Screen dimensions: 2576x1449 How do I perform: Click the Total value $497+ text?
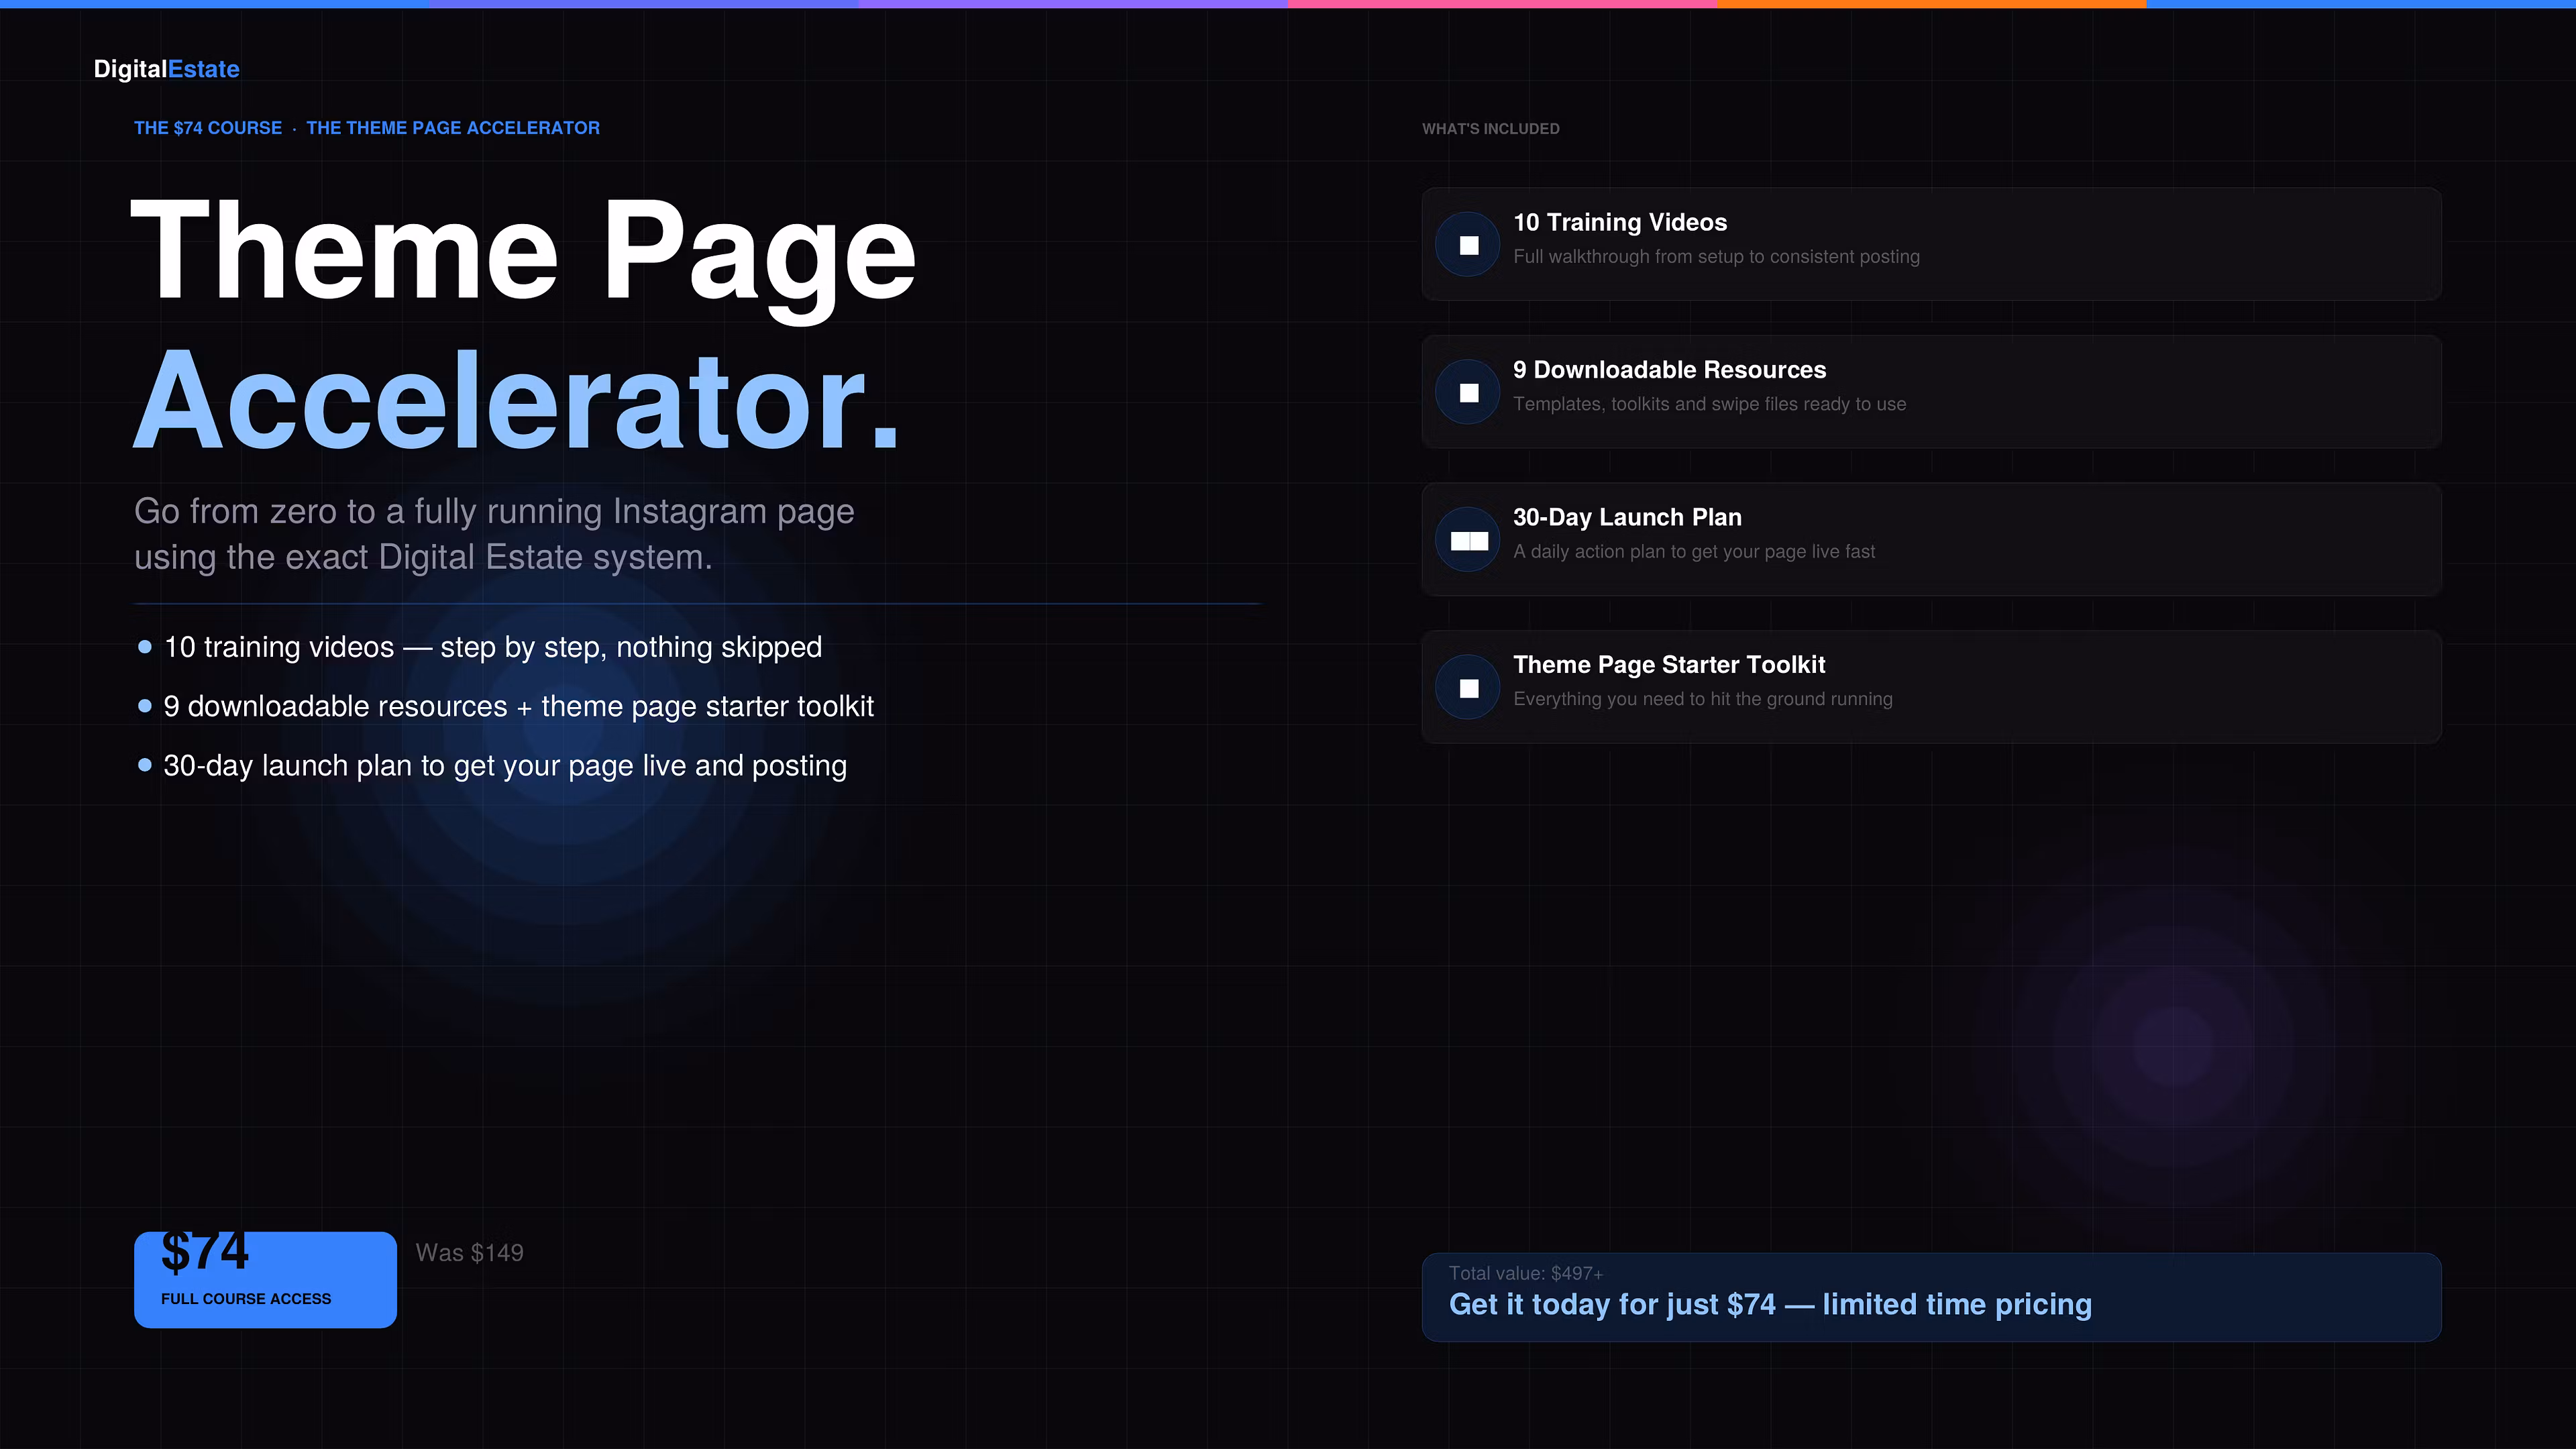(x=1525, y=1273)
